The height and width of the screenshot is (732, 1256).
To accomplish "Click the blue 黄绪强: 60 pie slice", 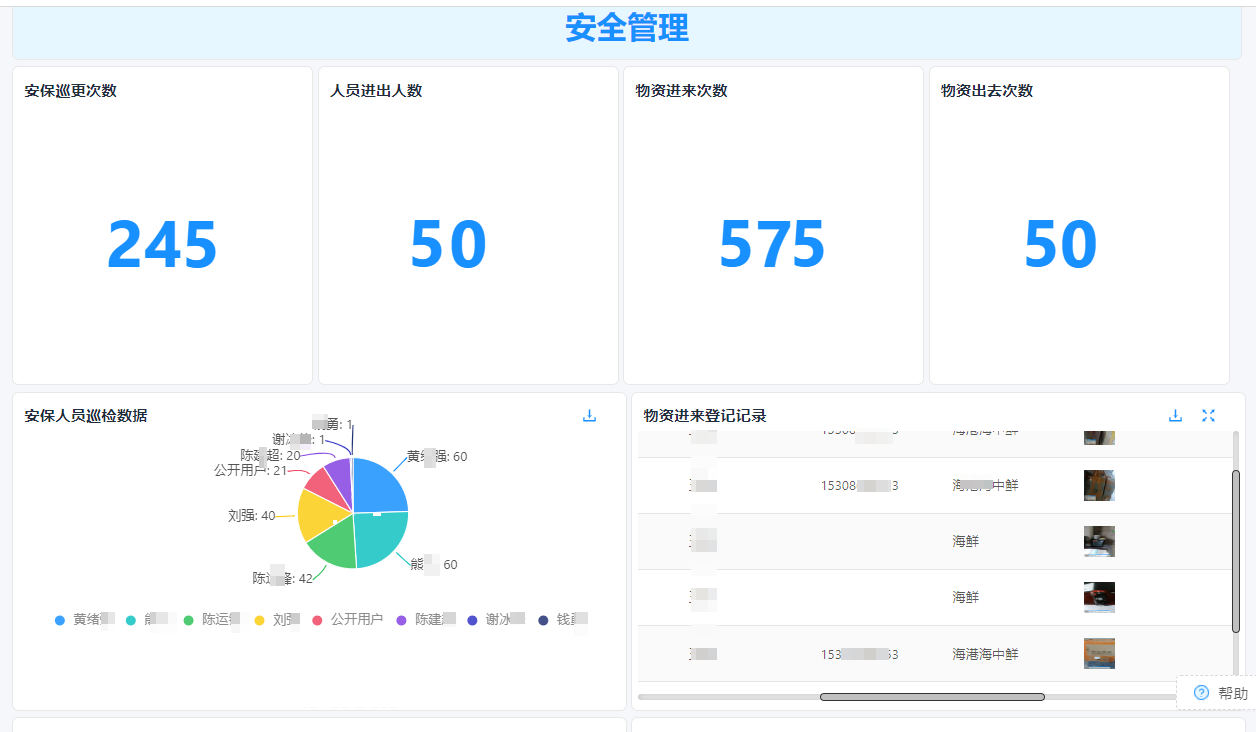I will [378, 485].
